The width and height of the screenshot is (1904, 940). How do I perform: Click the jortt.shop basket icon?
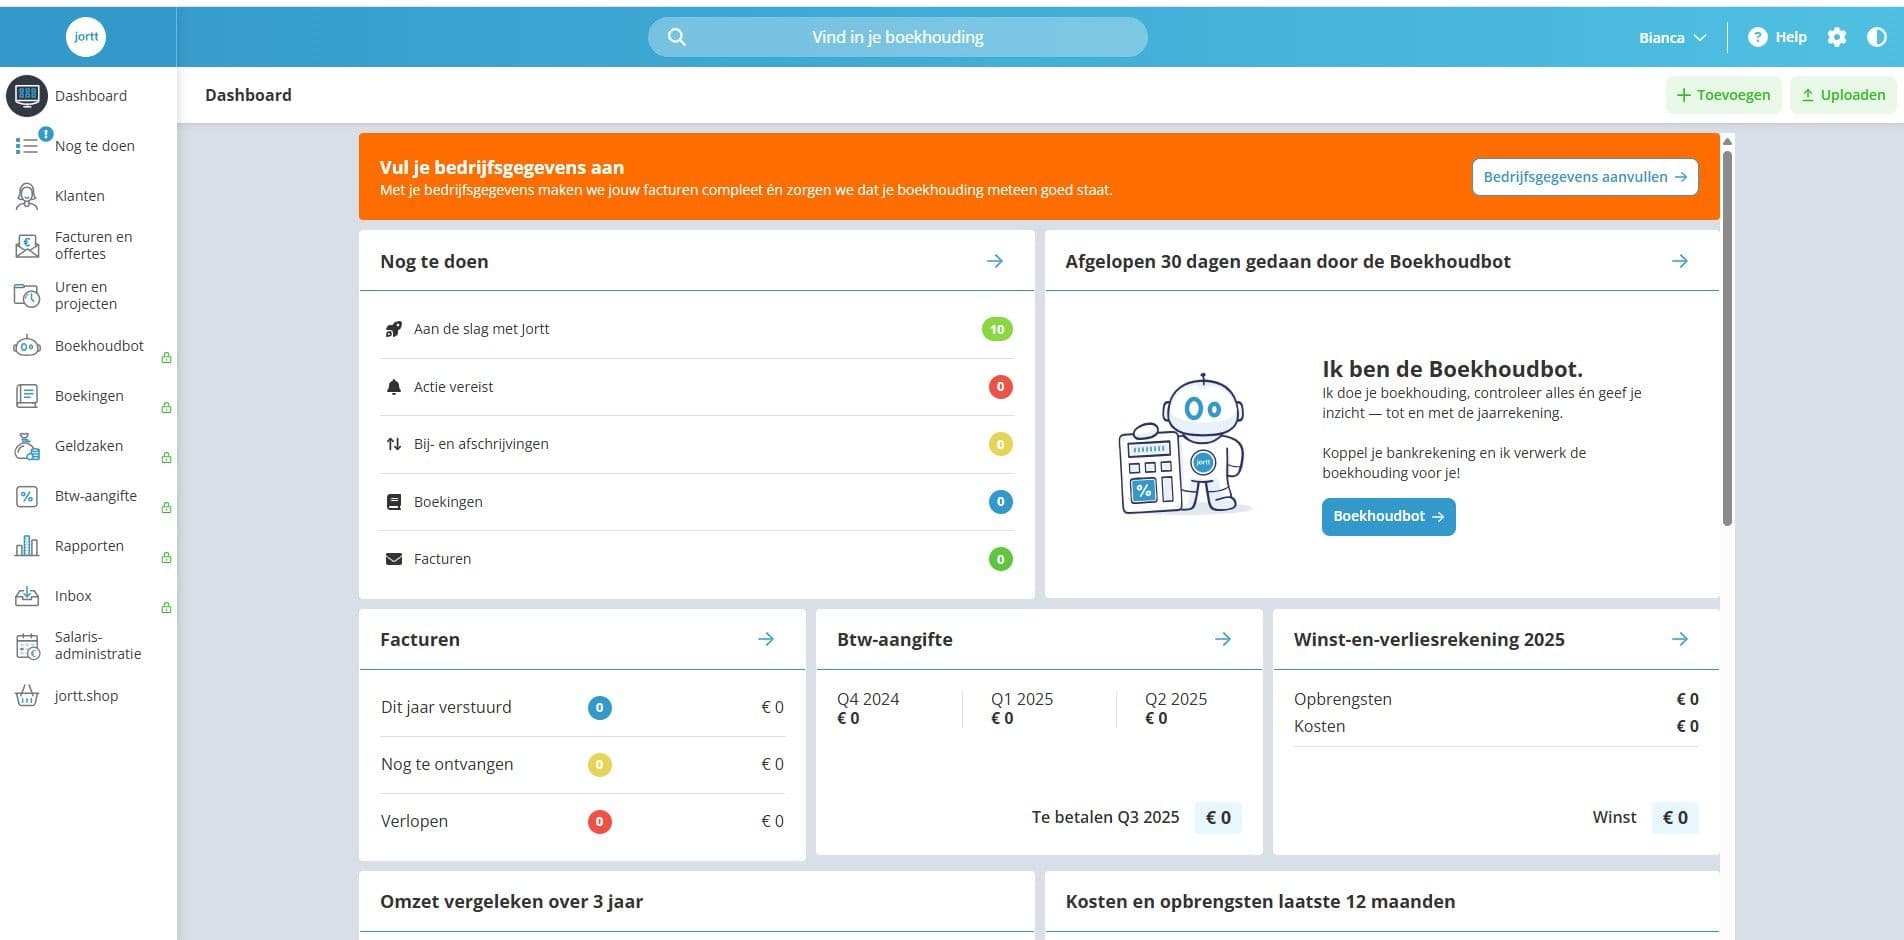(27, 696)
